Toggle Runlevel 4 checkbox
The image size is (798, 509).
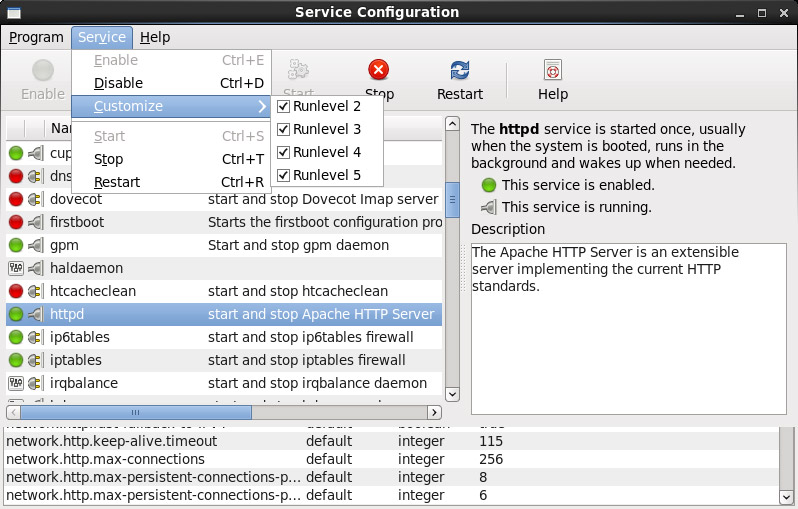pyautogui.click(x=283, y=152)
